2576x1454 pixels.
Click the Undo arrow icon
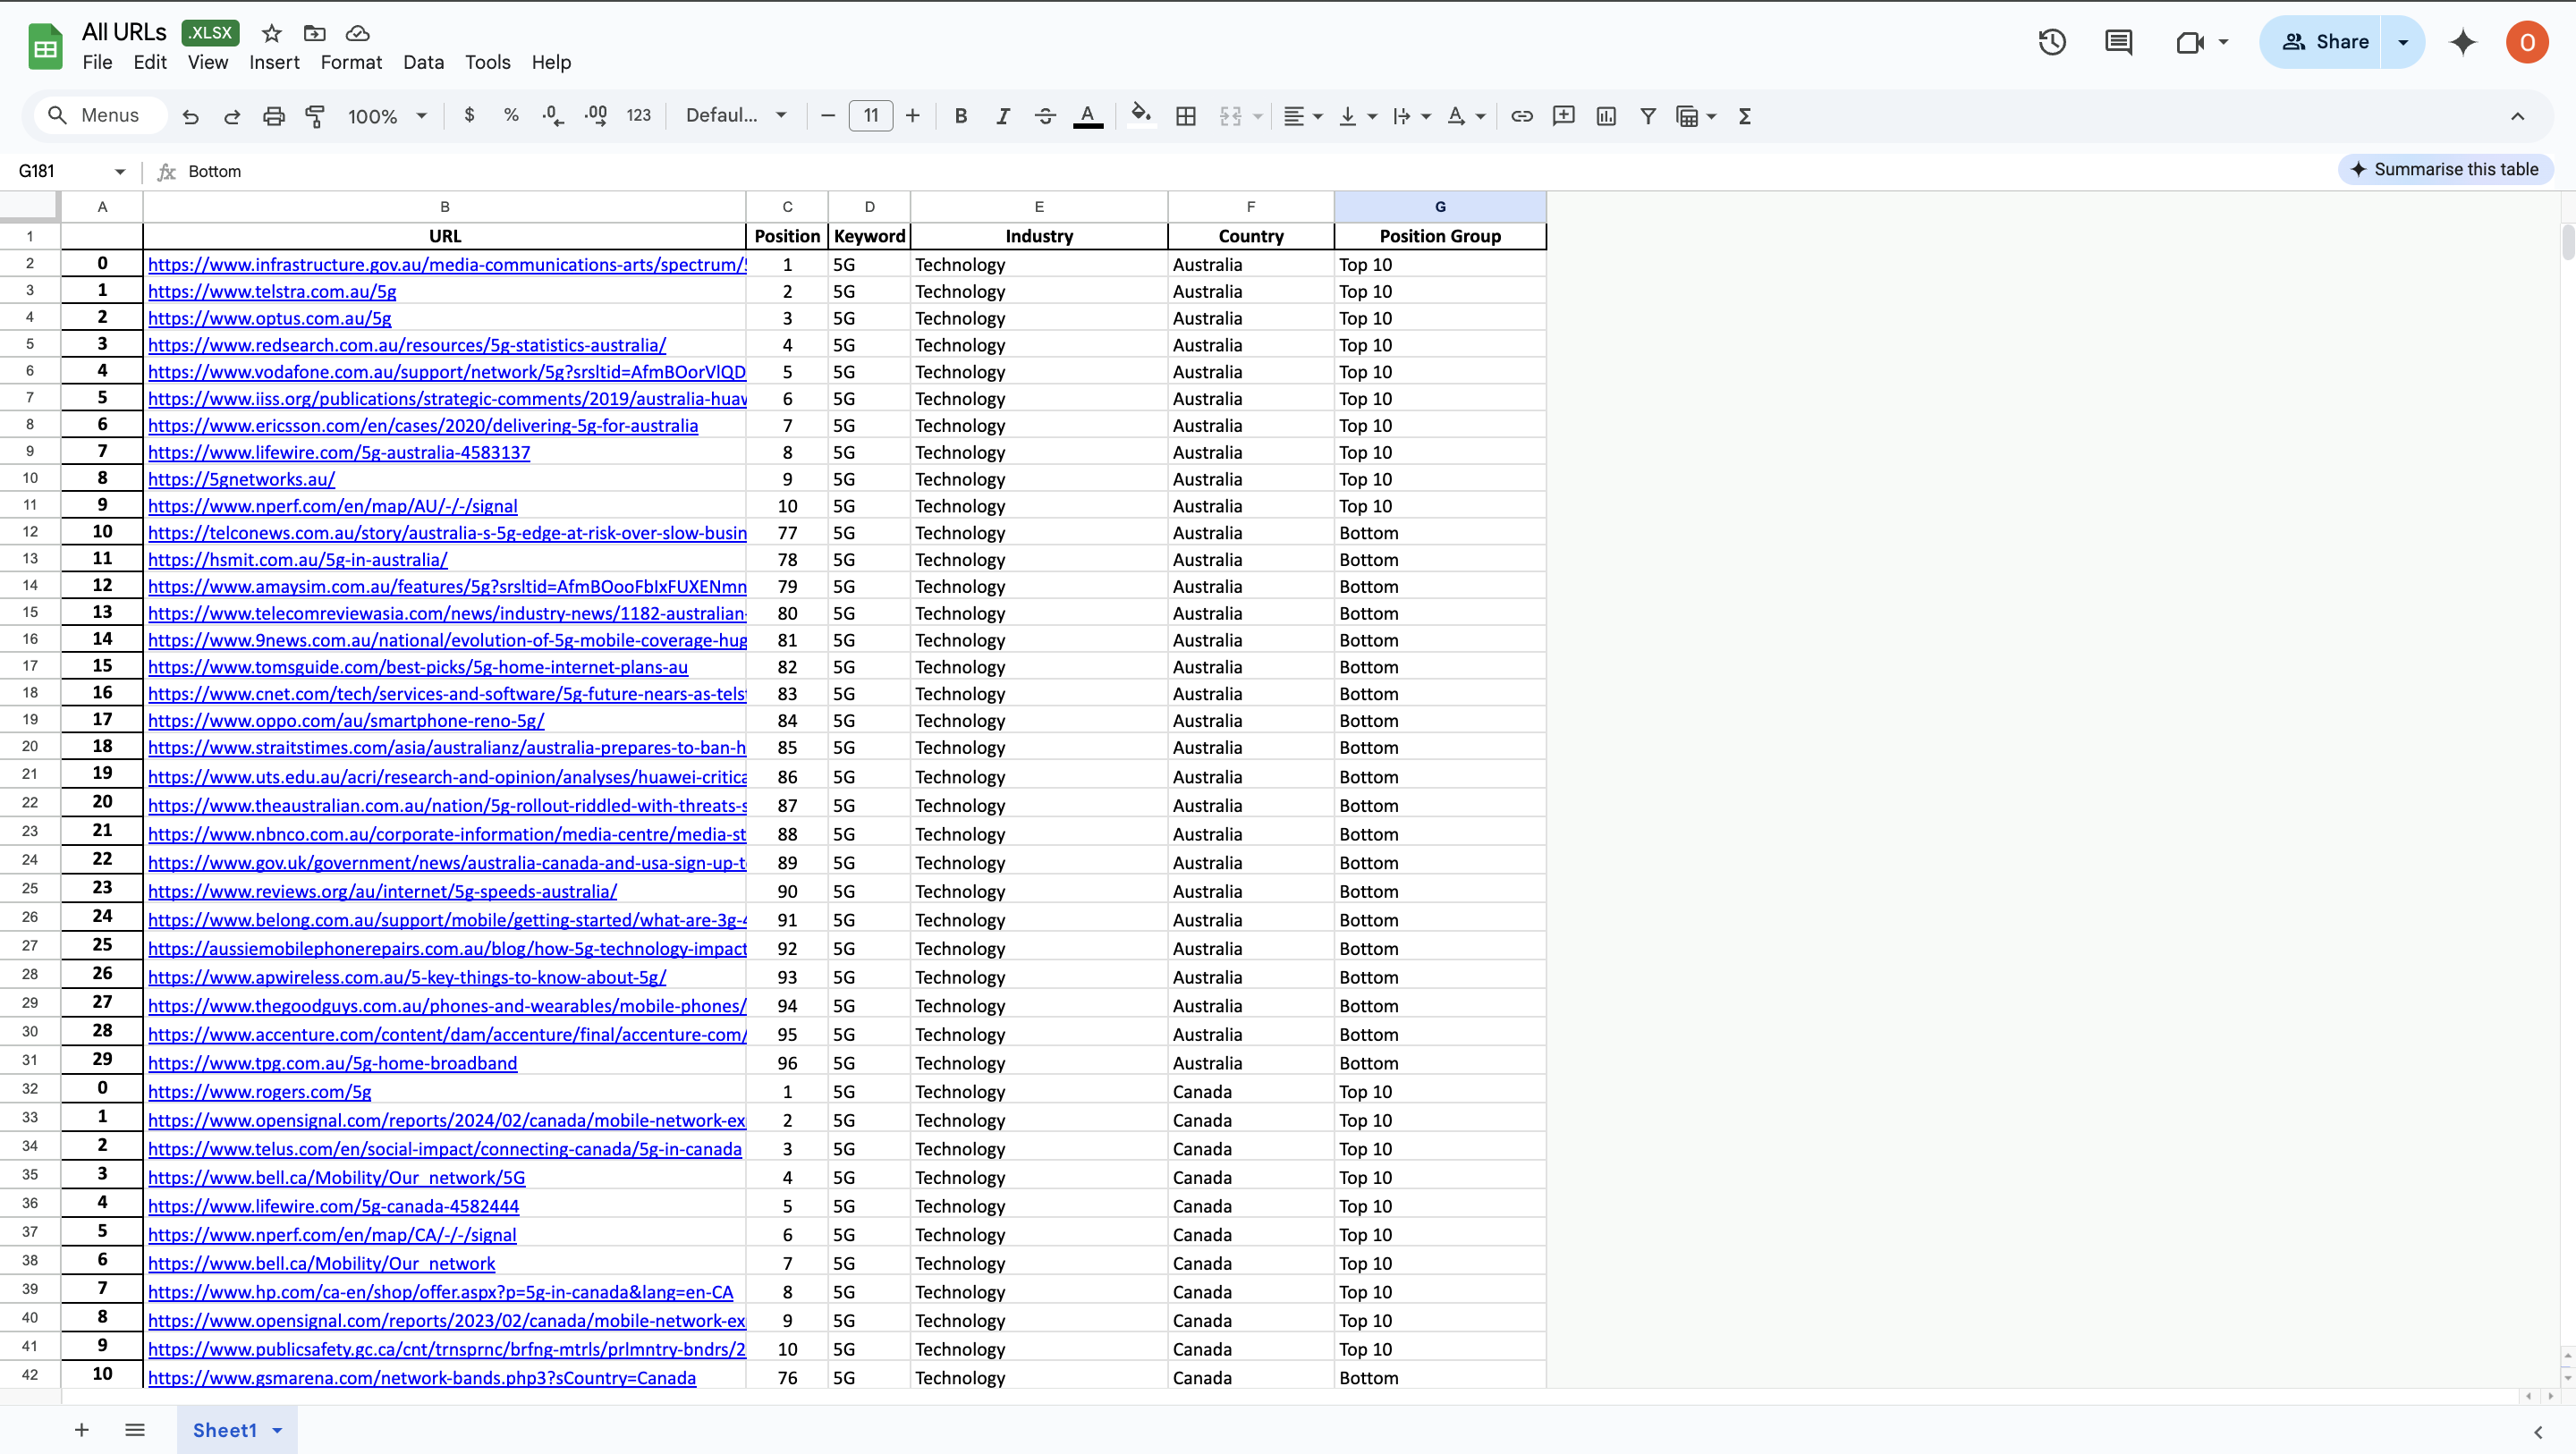point(190,116)
